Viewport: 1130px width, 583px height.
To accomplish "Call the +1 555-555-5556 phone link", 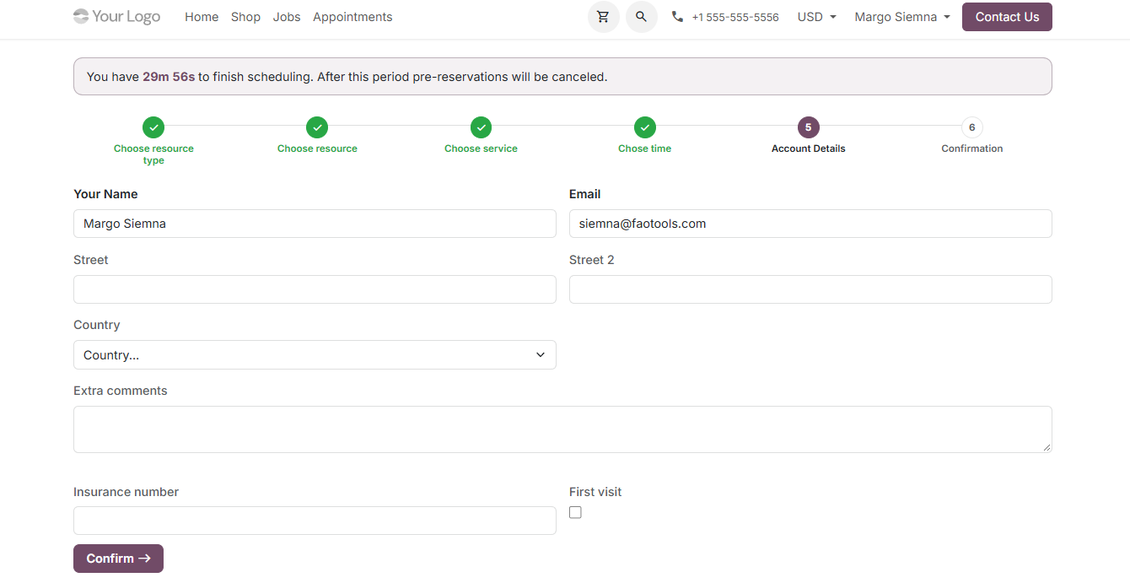I will pyautogui.click(x=735, y=17).
